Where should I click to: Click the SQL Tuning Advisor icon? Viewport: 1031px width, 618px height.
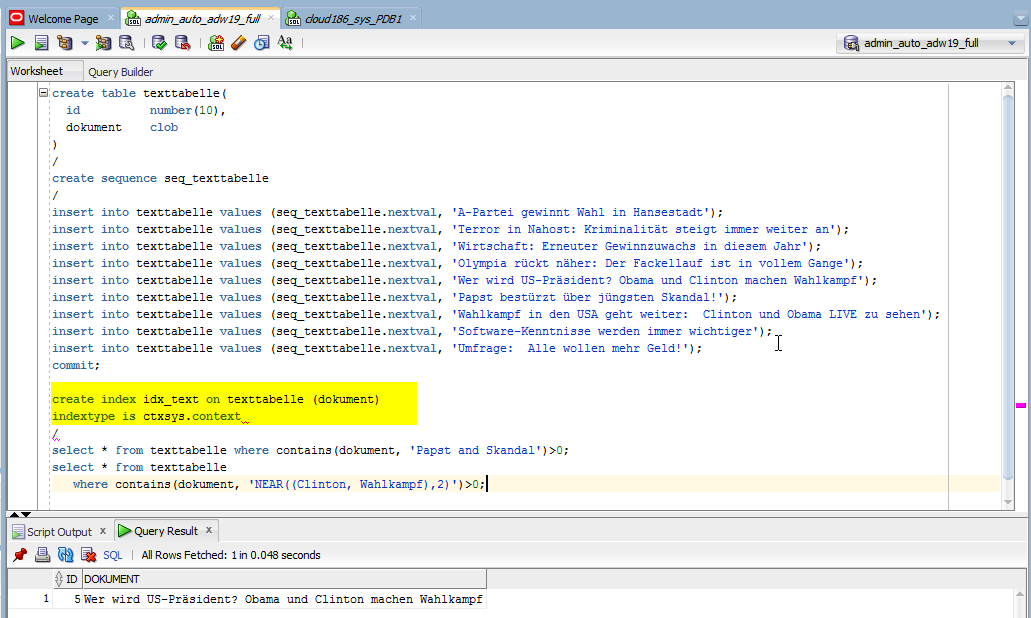(x=126, y=43)
